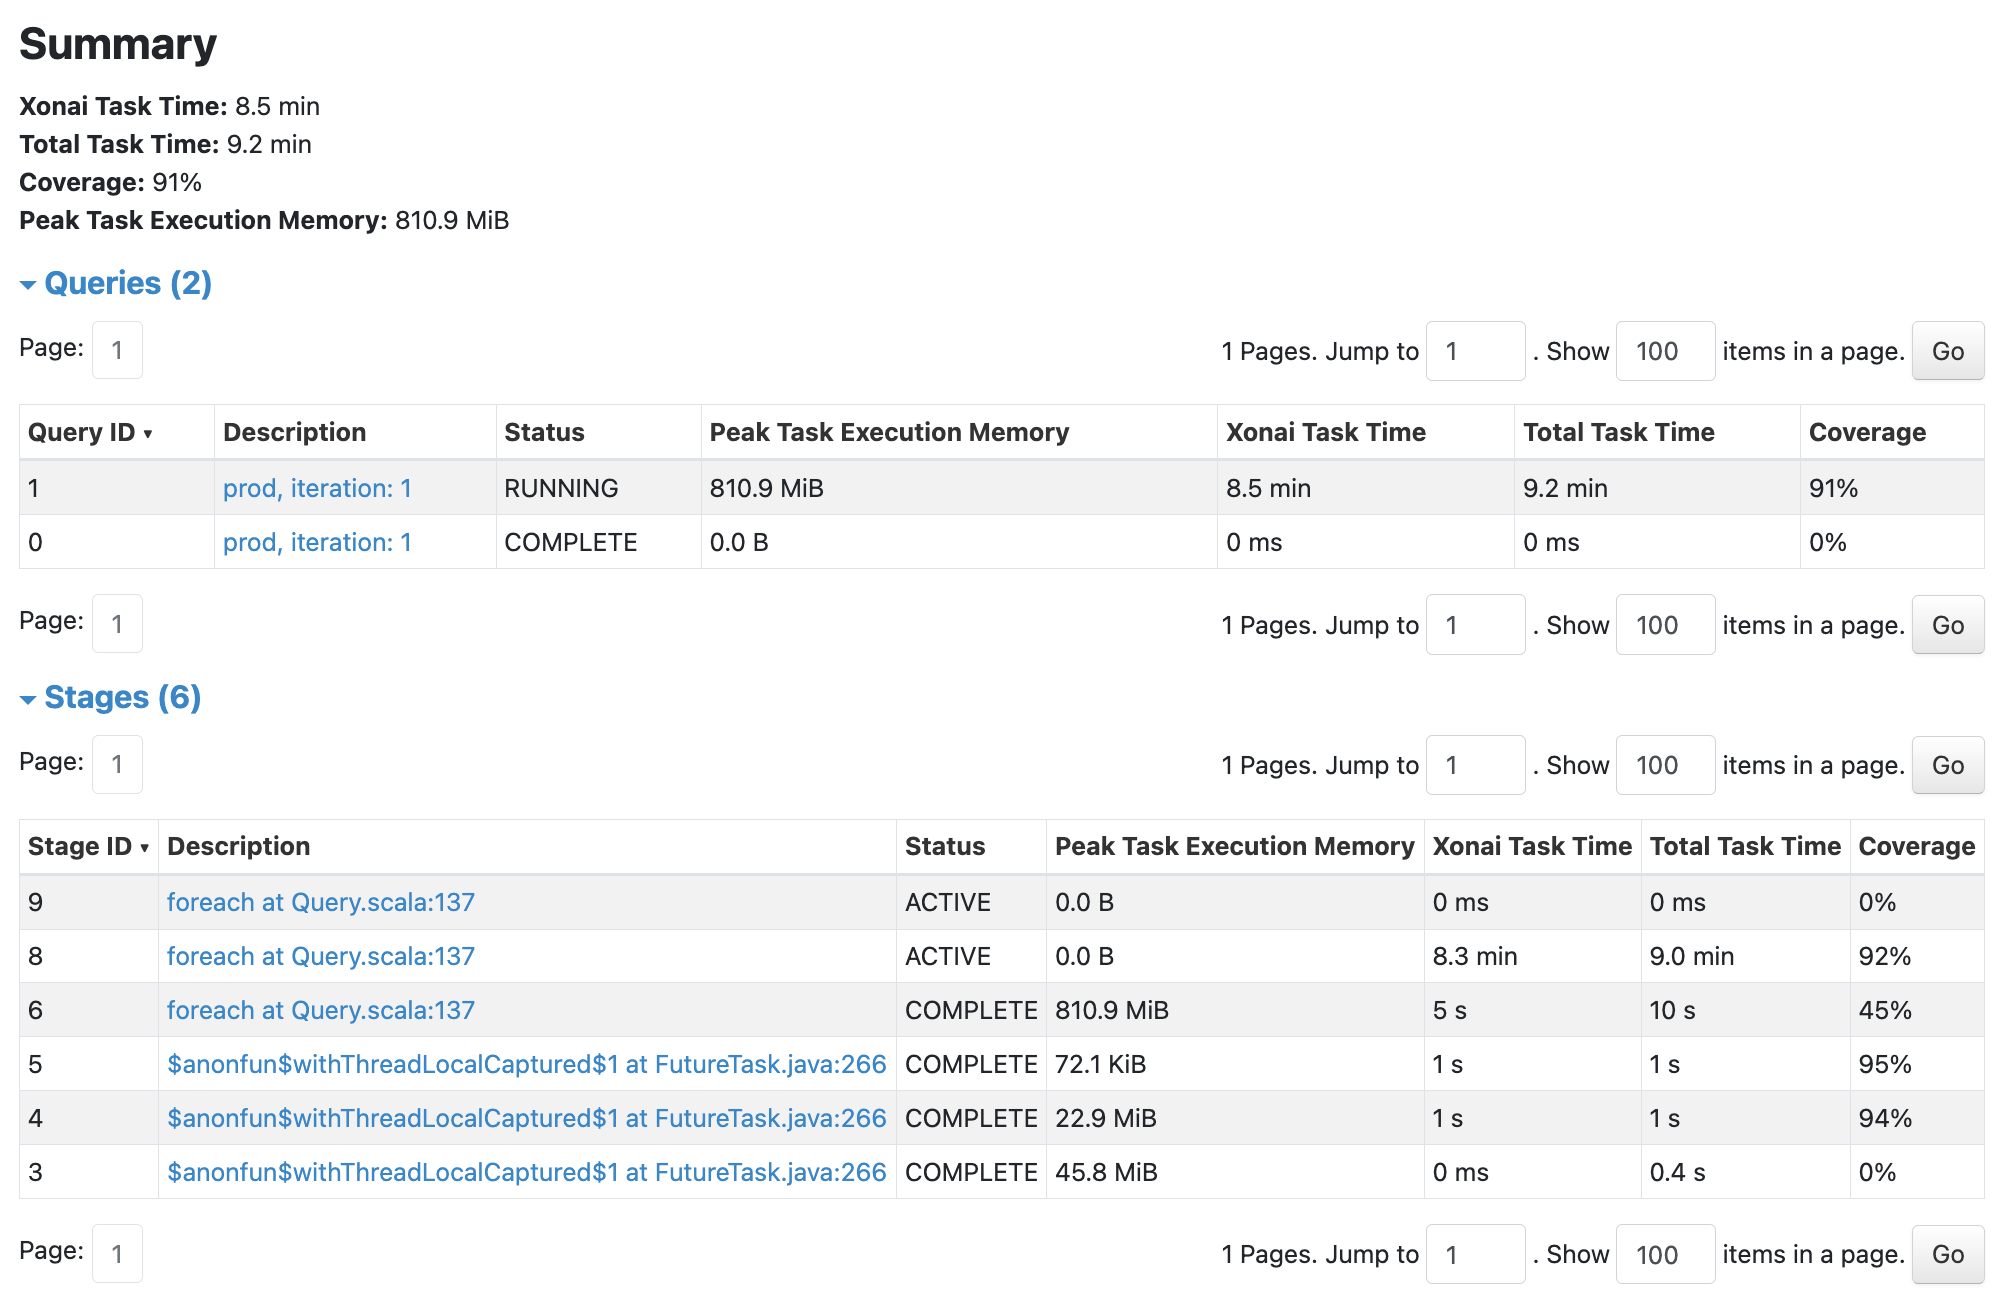Viewport: 2002px width, 1296px height.
Task: Focus Jump to field below Stages table
Action: (x=1475, y=1254)
